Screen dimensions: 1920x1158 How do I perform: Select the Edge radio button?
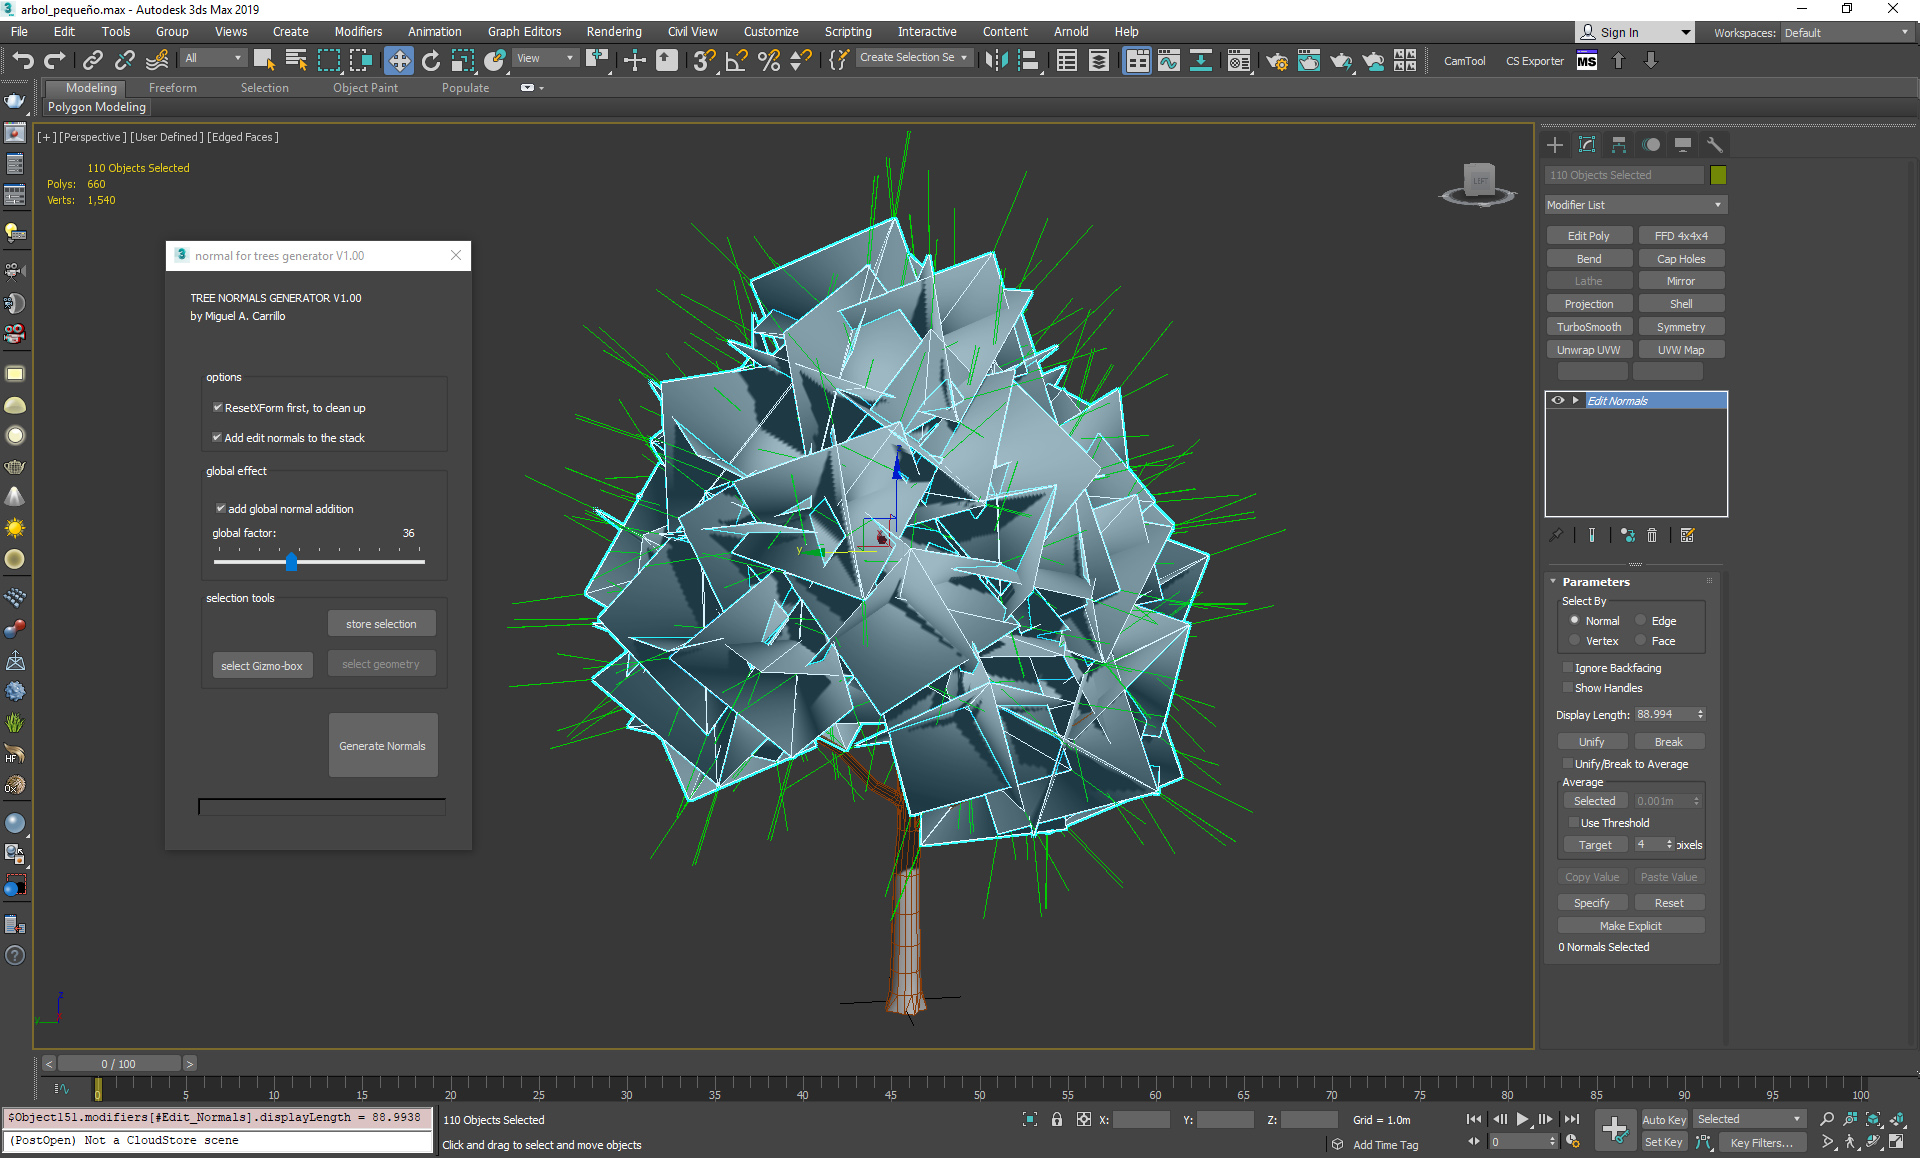coord(1641,621)
